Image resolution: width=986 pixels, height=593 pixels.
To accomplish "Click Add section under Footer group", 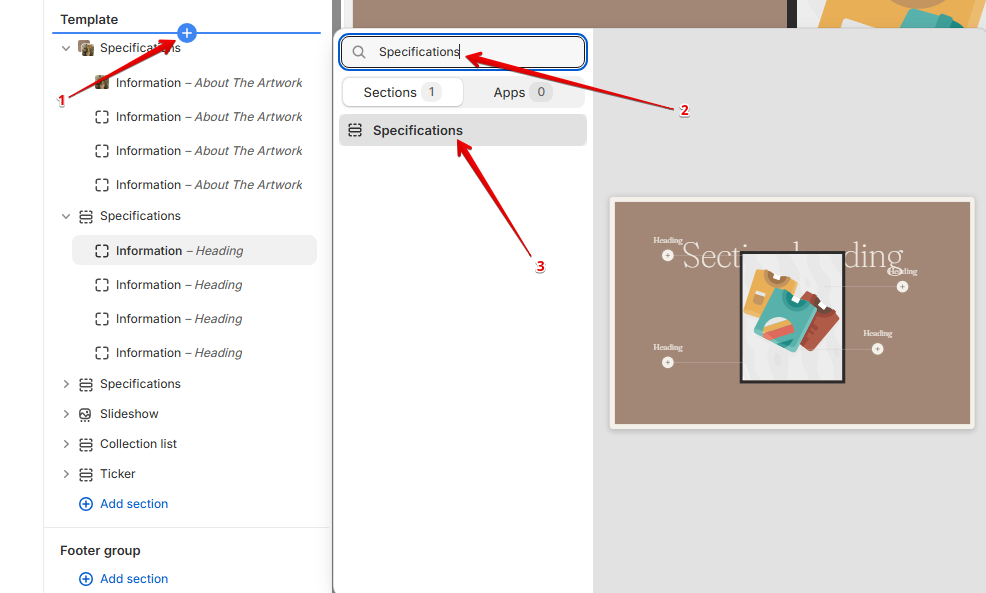I will point(124,579).
